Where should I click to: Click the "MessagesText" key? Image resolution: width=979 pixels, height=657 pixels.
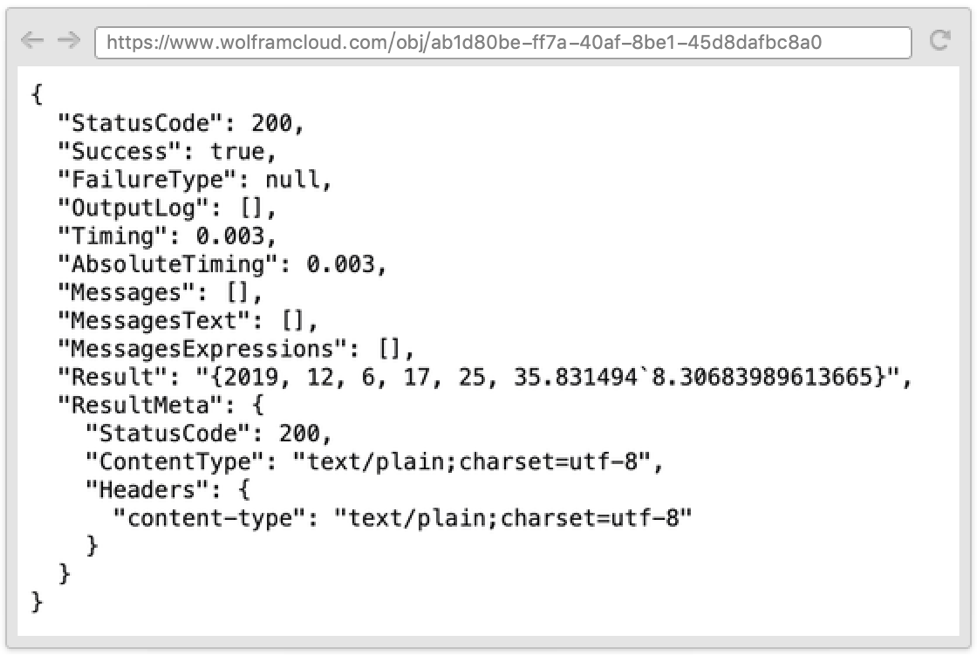tap(153, 320)
